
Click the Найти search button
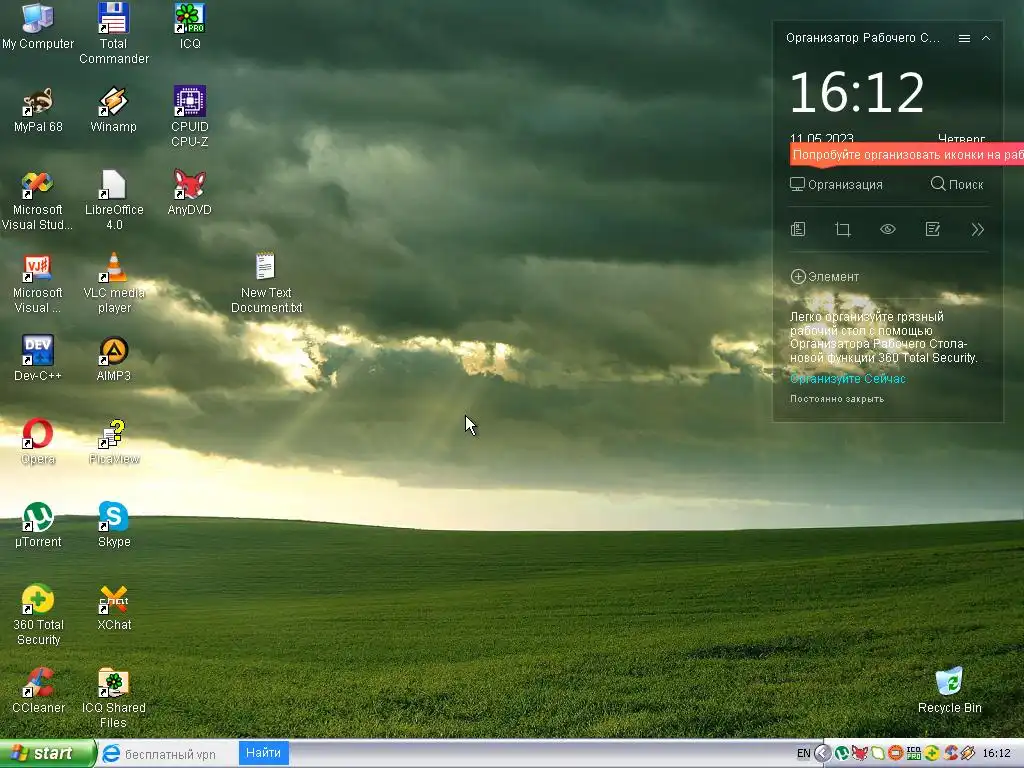click(263, 753)
